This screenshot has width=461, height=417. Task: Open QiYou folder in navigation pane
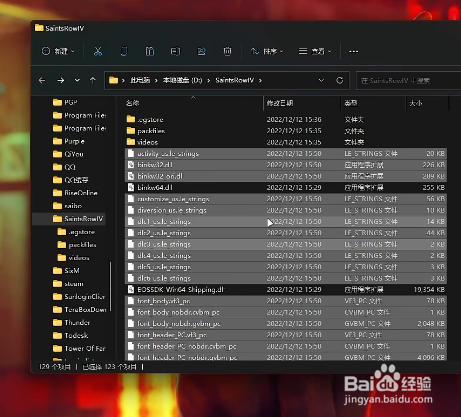coord(68,154)
